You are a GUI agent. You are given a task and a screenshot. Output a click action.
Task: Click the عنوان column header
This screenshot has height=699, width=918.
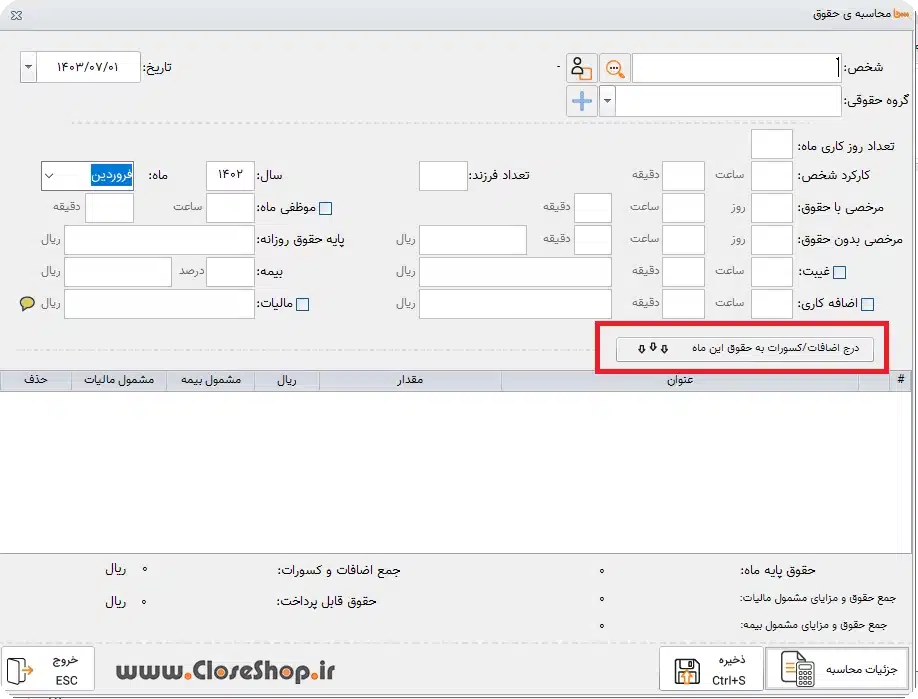tap(680, 381)
